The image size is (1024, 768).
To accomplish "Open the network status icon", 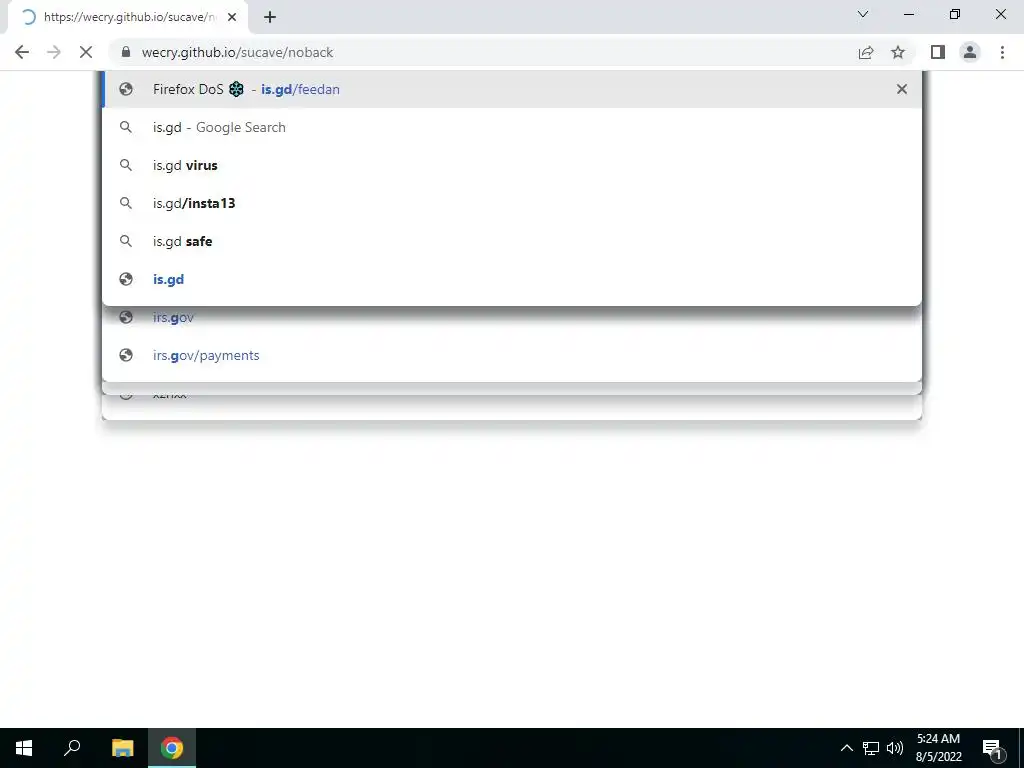I will coord(871,748).
